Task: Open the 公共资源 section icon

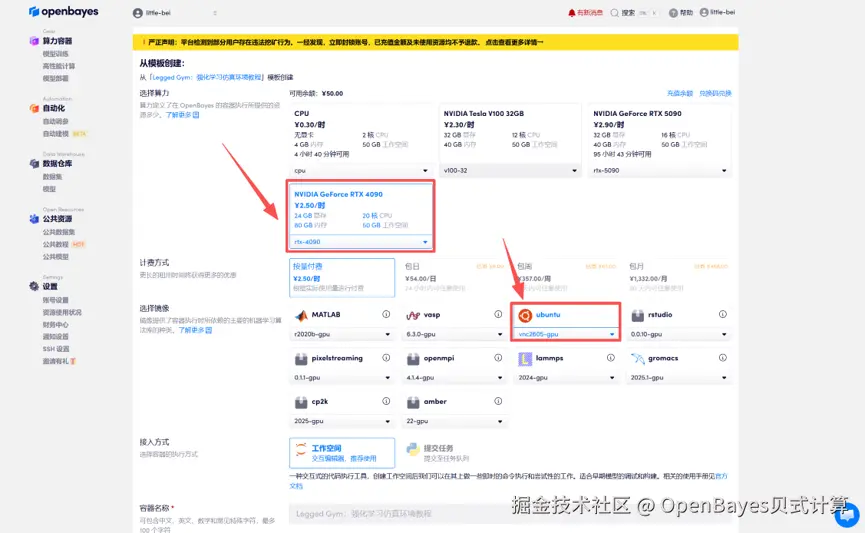Action: point(34,219)
